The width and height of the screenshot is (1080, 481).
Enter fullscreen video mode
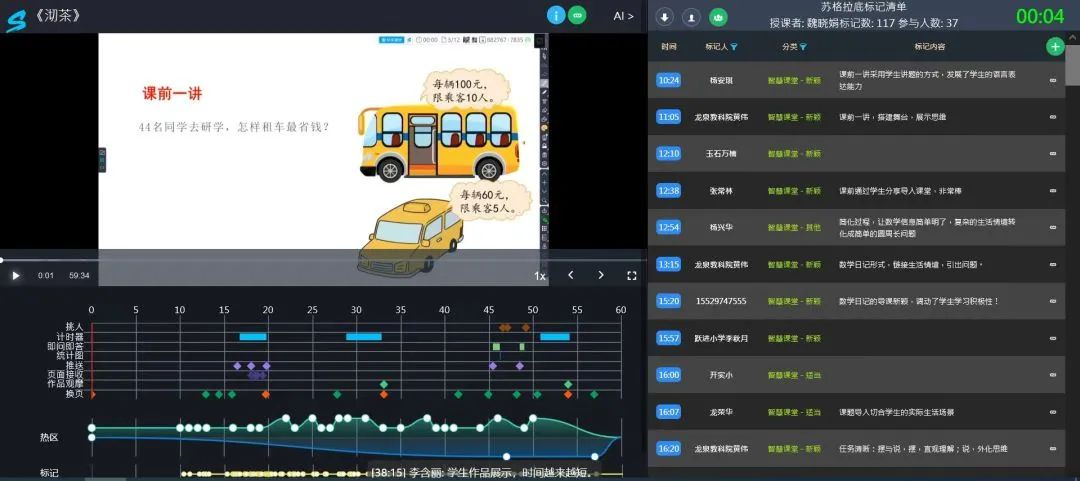(632, 275)
